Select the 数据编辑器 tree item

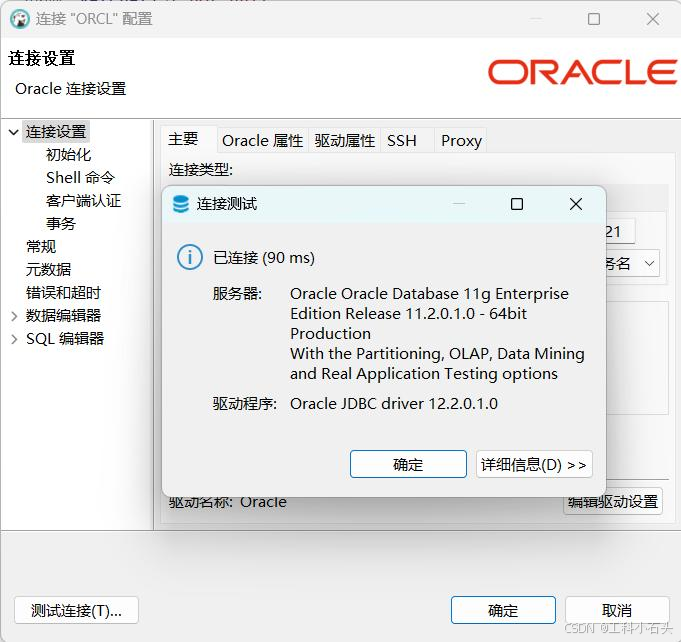(63, 316)
